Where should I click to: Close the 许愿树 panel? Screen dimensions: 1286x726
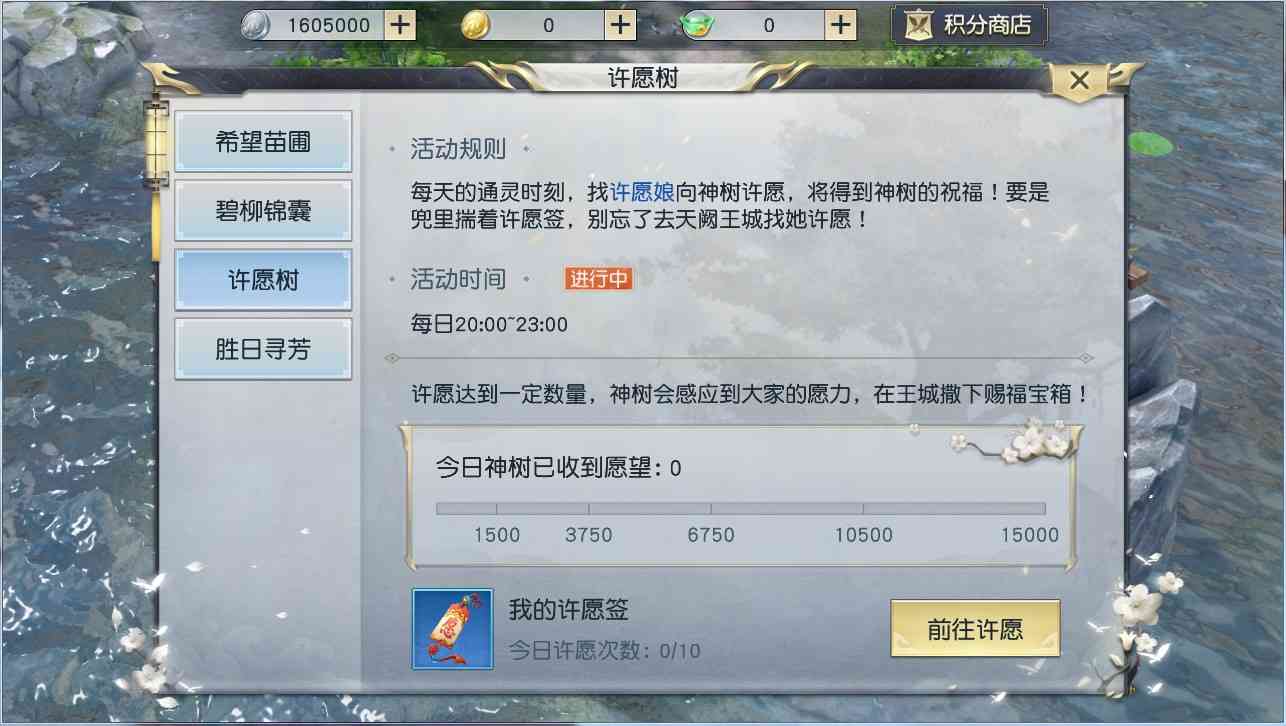click(1079, 81)
